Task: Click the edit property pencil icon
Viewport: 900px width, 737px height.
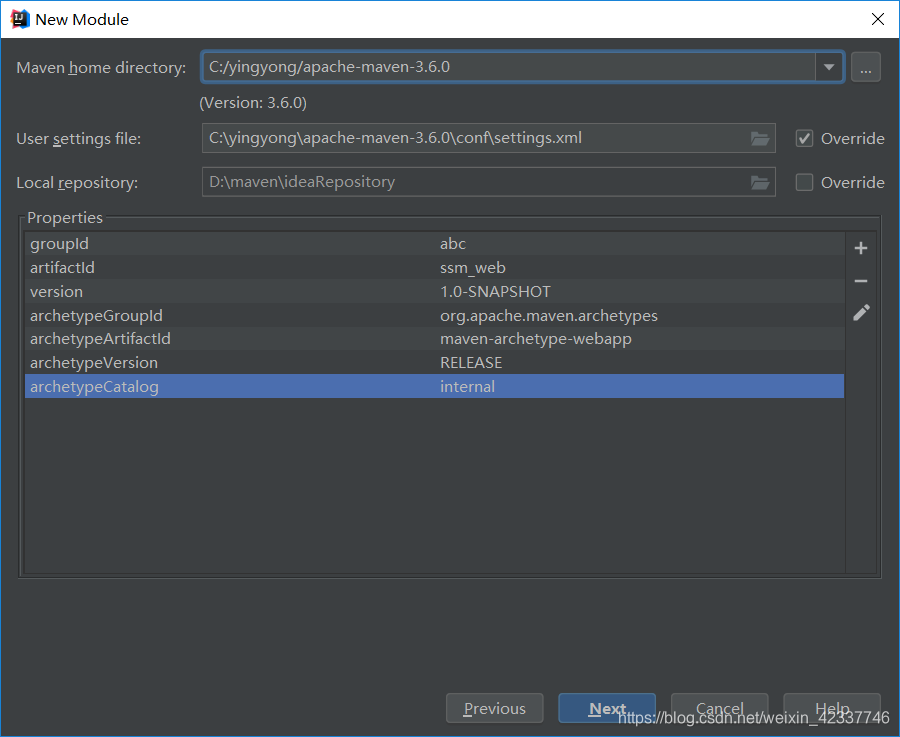Action: pos(861,312)
